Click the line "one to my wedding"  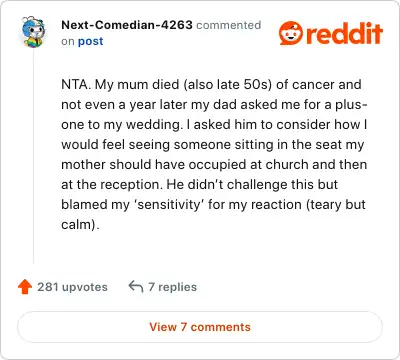point(214,124)
